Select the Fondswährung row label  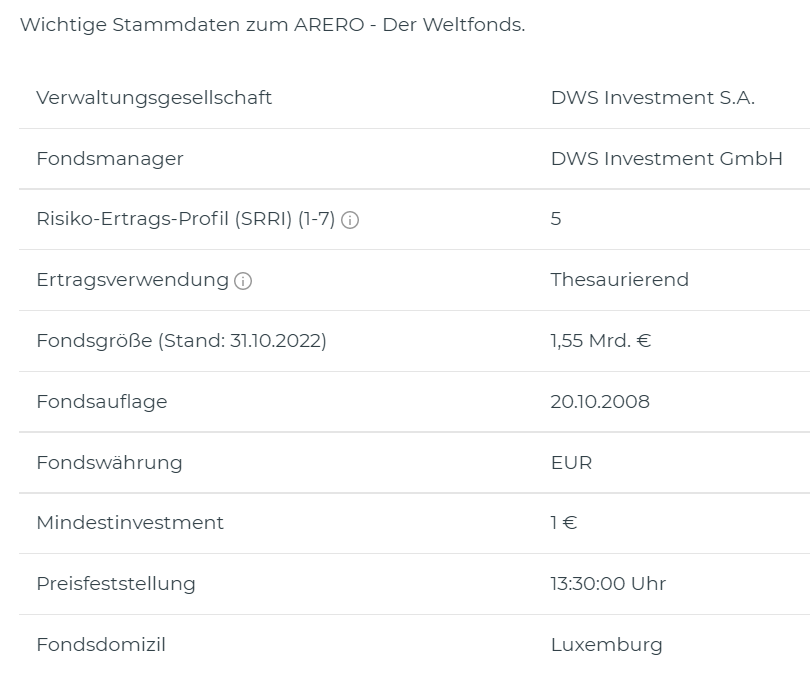pyautogui.click(x=109, y=463)
